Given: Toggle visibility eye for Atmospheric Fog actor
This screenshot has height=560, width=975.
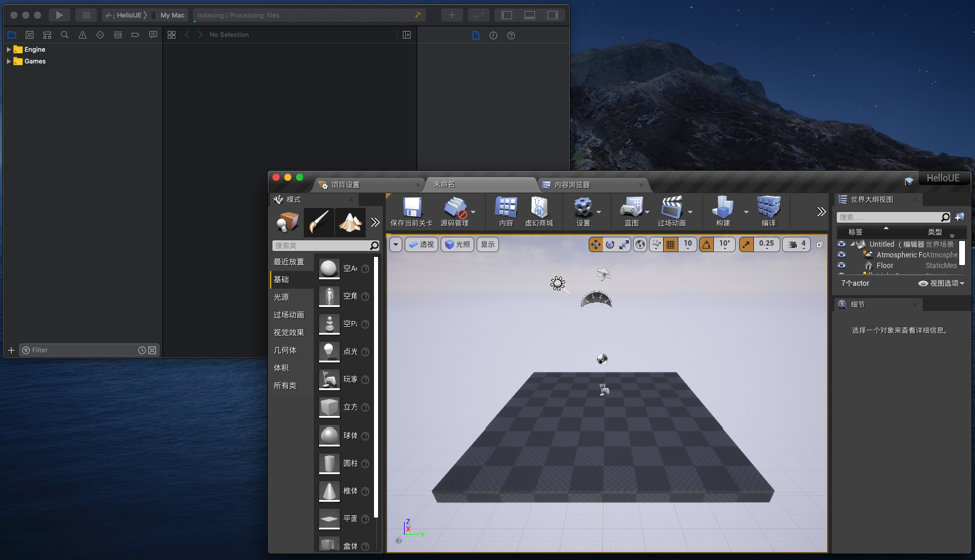Looking at the screenshot, I should (x=841, y=255).
